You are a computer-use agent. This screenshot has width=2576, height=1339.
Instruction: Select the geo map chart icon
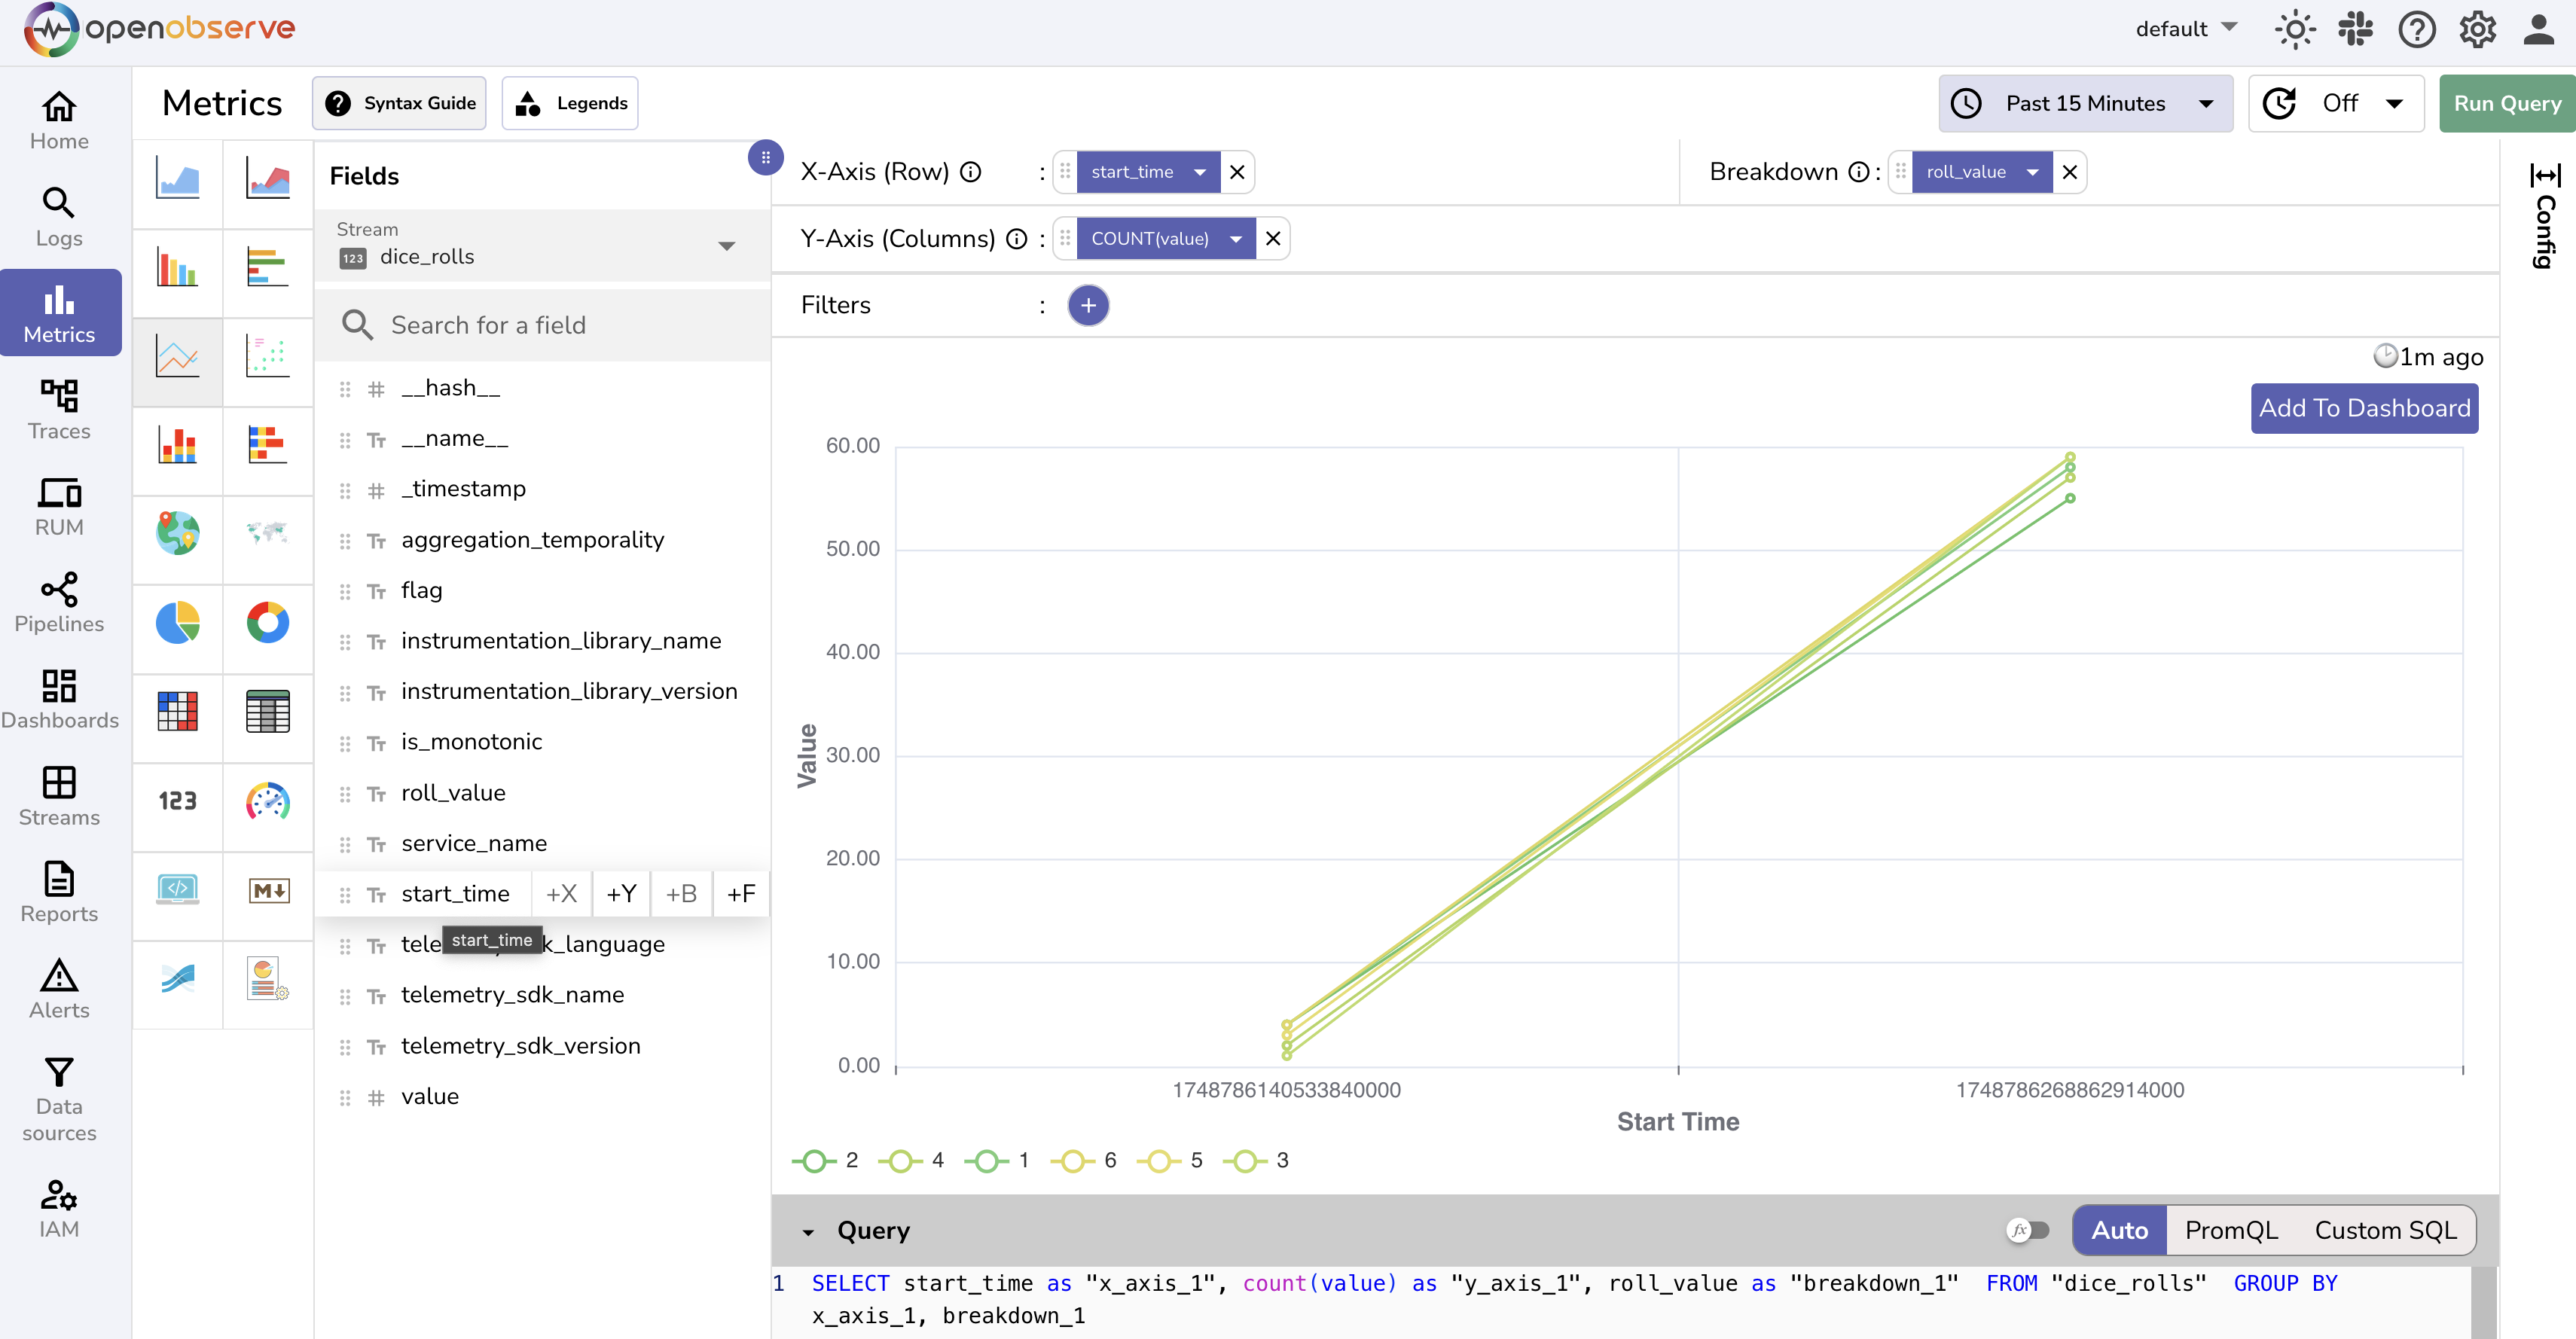point(178,533)
